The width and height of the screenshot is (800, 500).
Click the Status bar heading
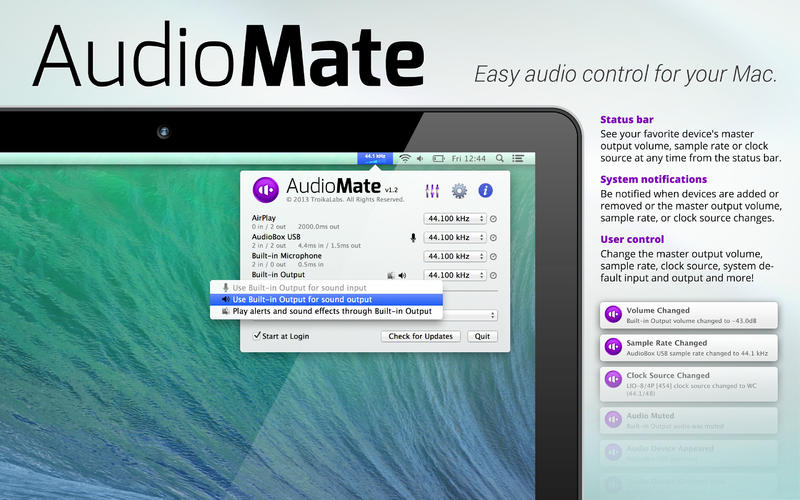click(627, 119)
